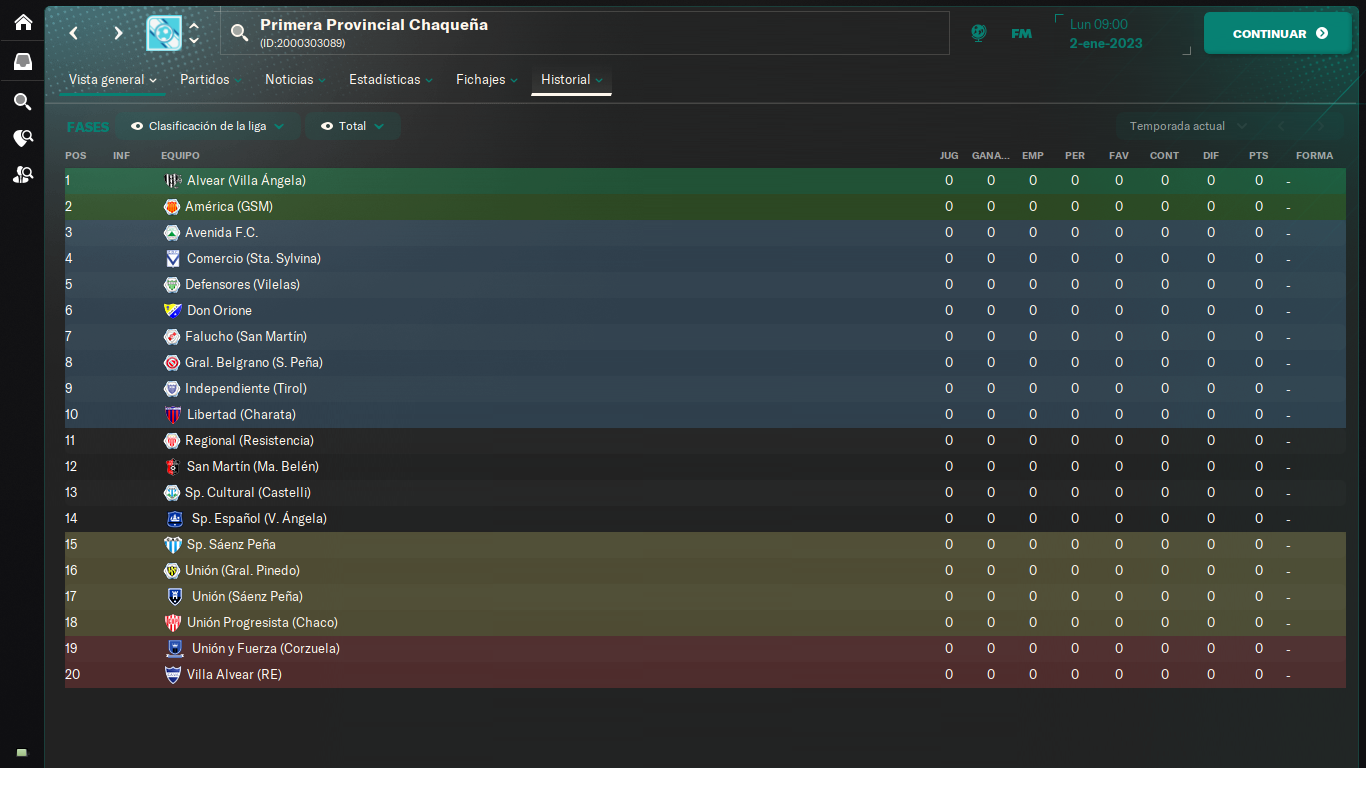
Task: Expand the Vista general tab menu
Action: pos(112,80)
